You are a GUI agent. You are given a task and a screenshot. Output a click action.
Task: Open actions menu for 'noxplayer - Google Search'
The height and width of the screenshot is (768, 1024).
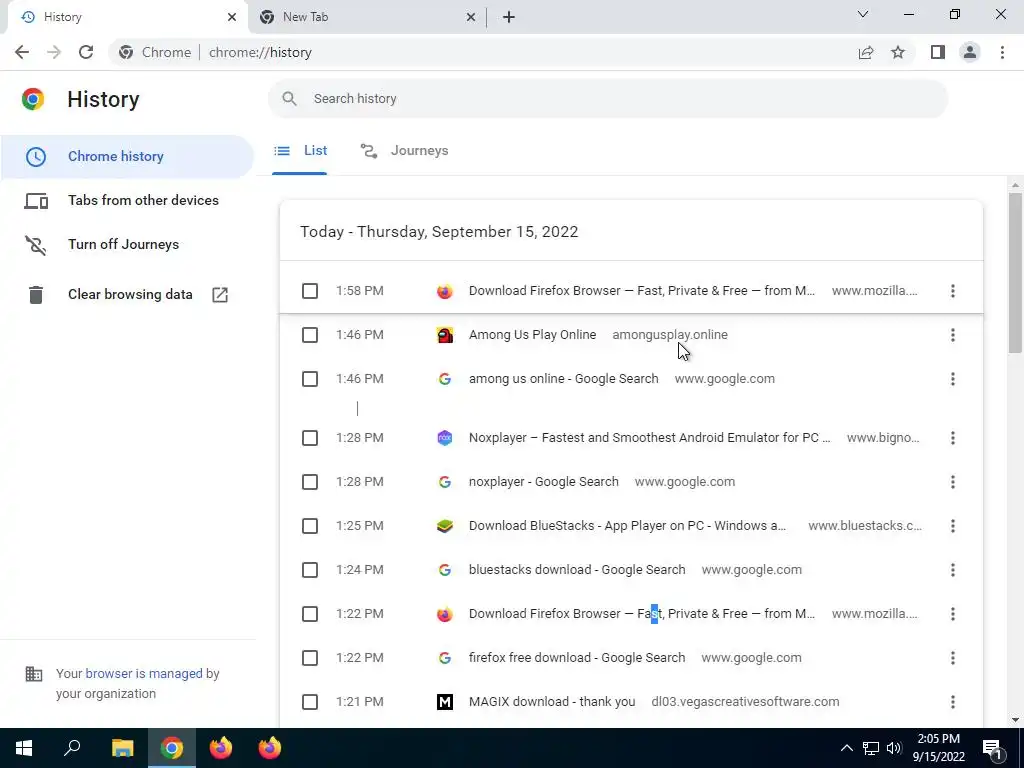tap(953, 482)
